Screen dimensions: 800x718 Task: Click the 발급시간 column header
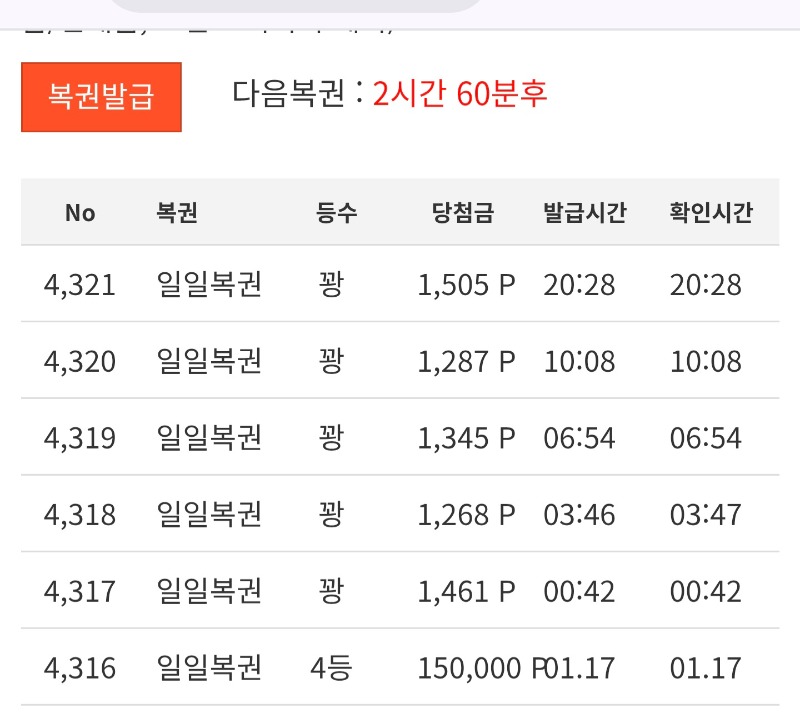584,213
